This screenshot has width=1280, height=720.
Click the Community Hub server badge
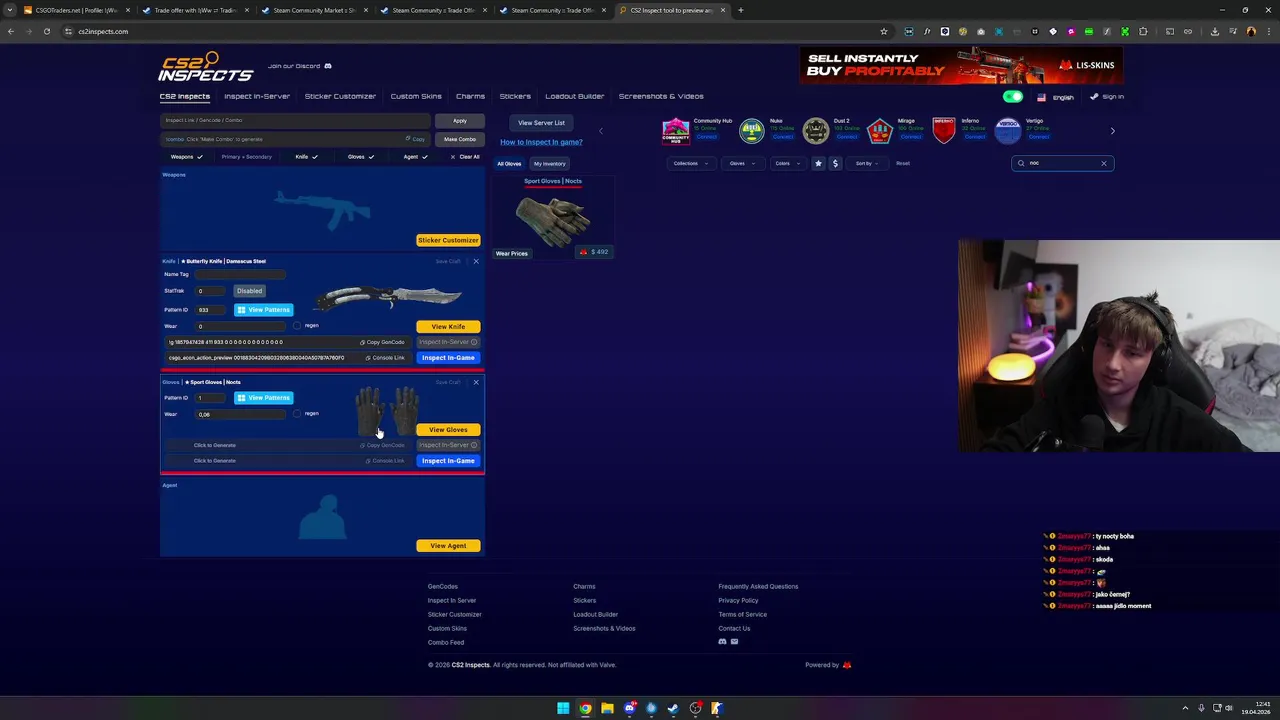point(676,130)
